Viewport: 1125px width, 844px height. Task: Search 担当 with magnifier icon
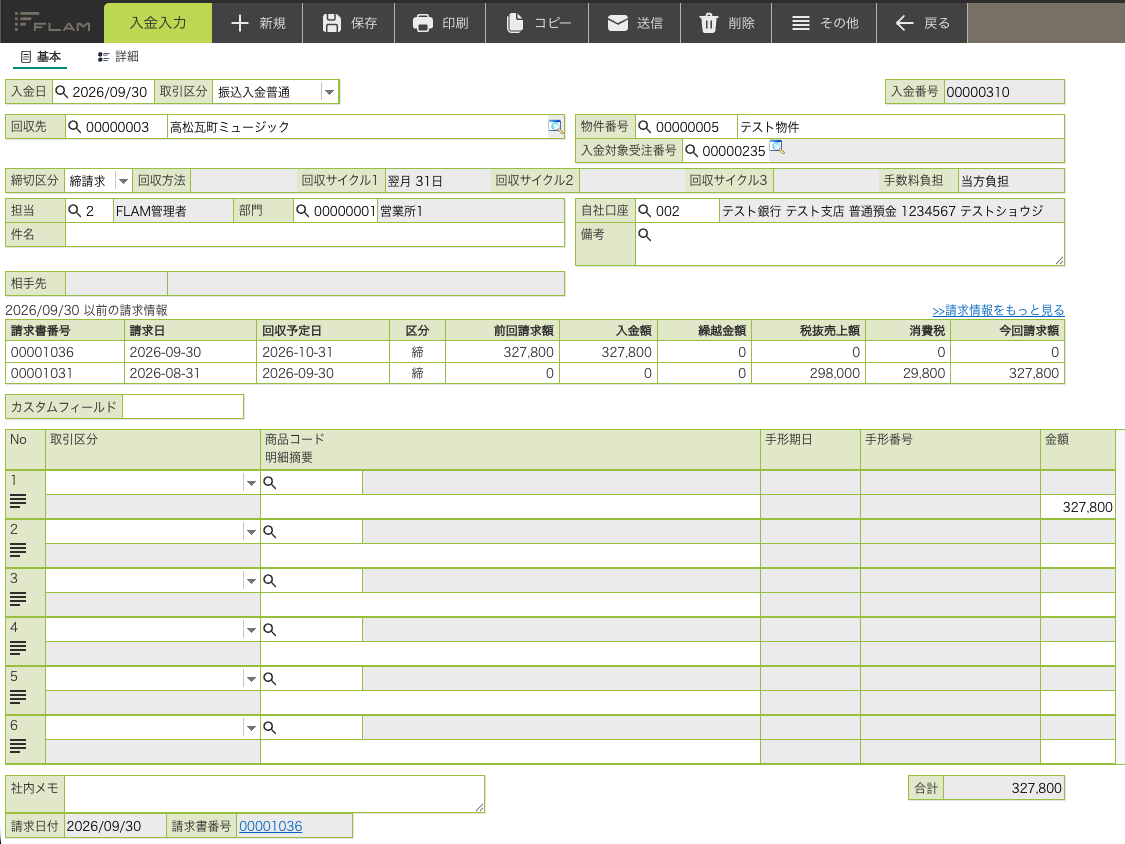coord(75,211)
